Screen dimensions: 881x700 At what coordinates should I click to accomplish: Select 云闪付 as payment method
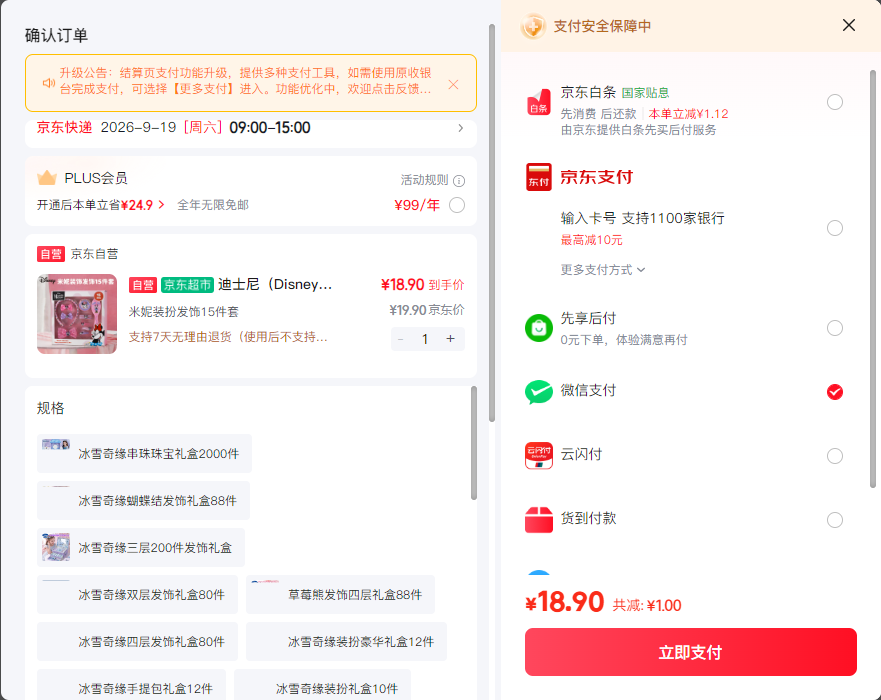click(834, 456)
